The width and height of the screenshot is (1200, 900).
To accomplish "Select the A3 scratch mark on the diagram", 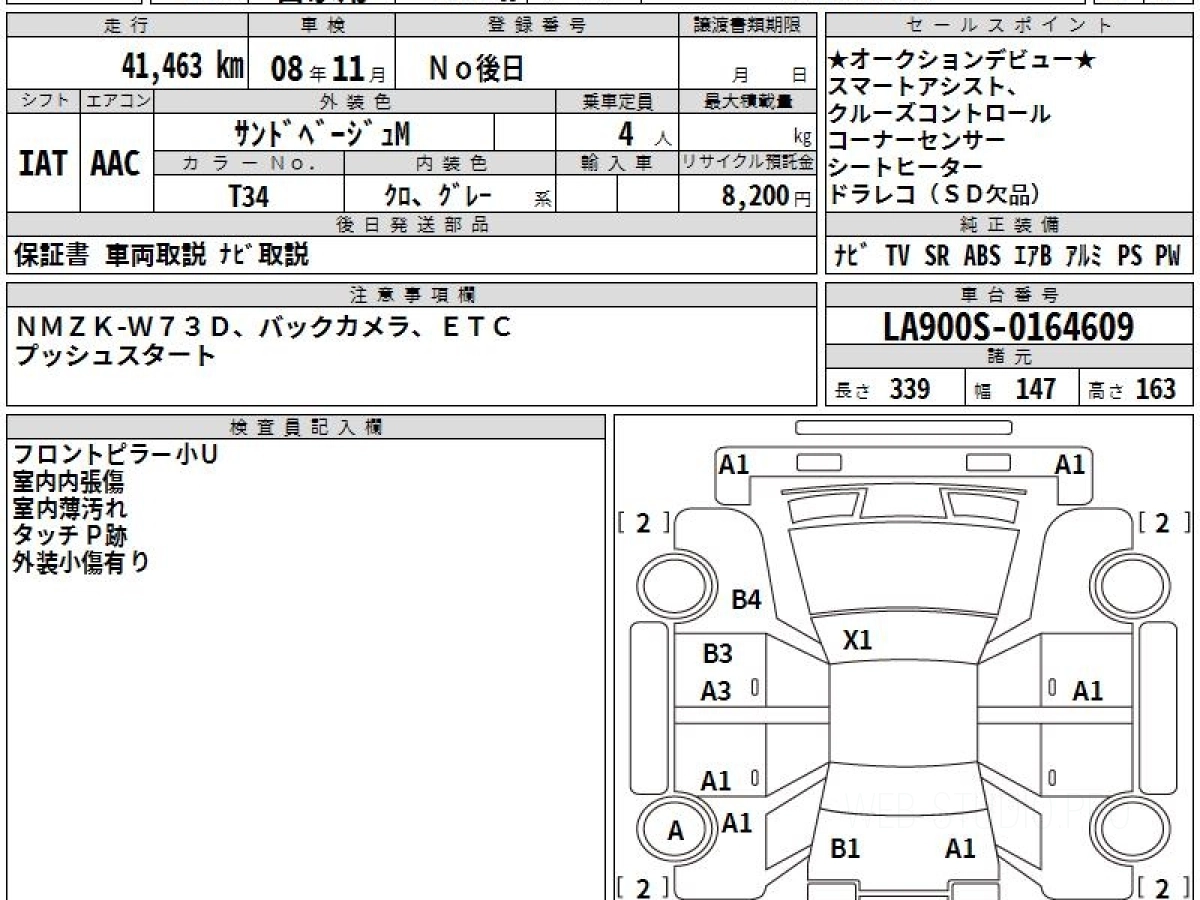I will pyautogui.click(x=716, y=691).
